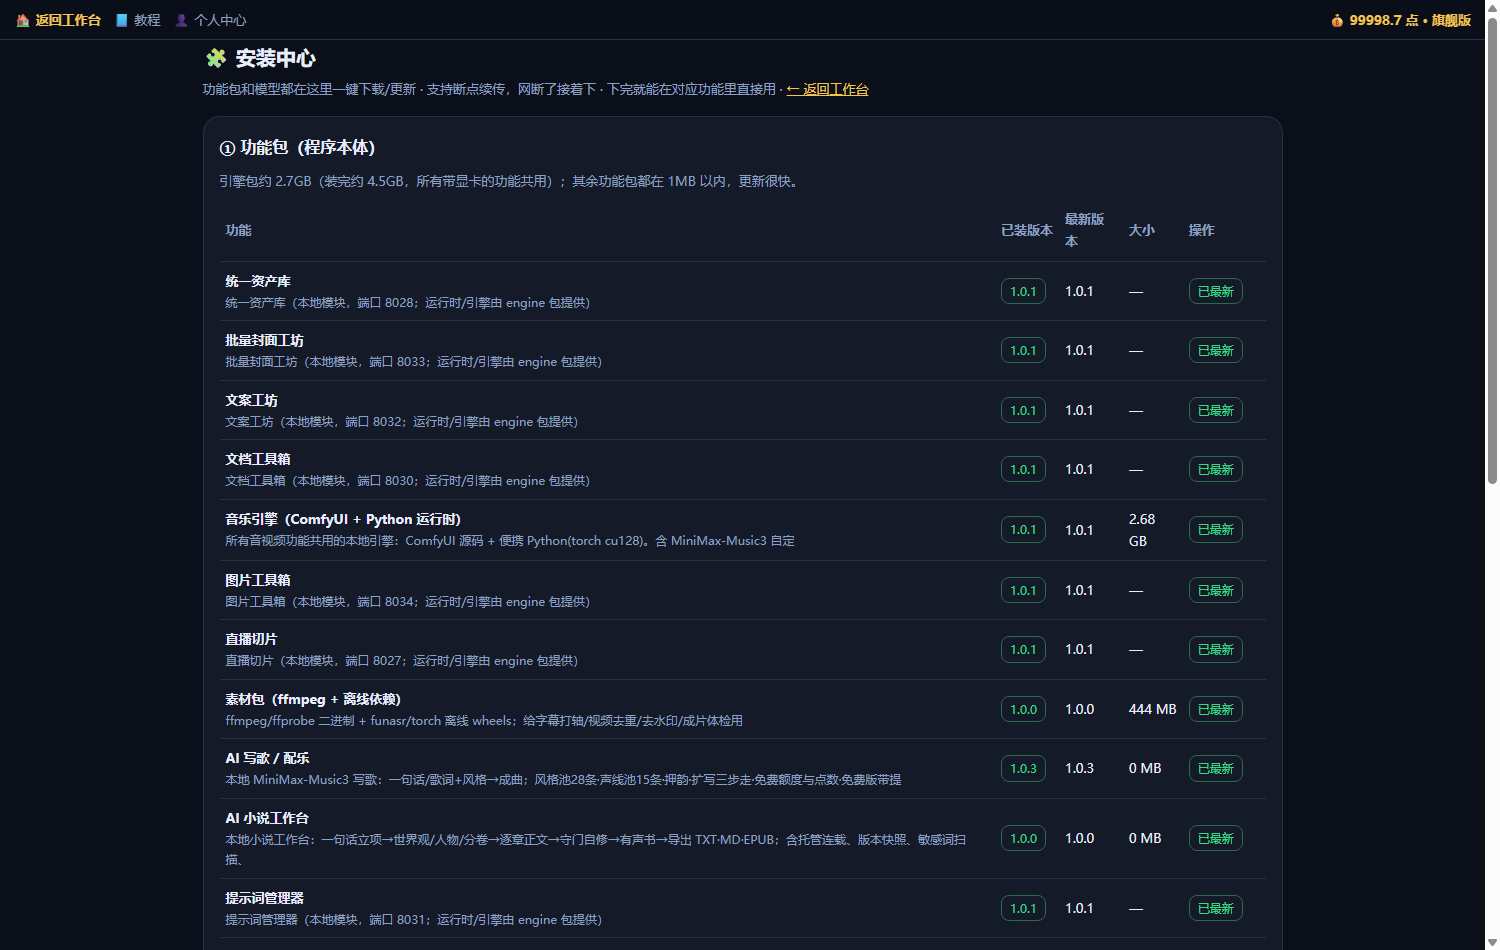Click the house icon beside 返回工作台
Image resolution: width=1500 pixels, height=950 pixels.
tap(23, 20)
